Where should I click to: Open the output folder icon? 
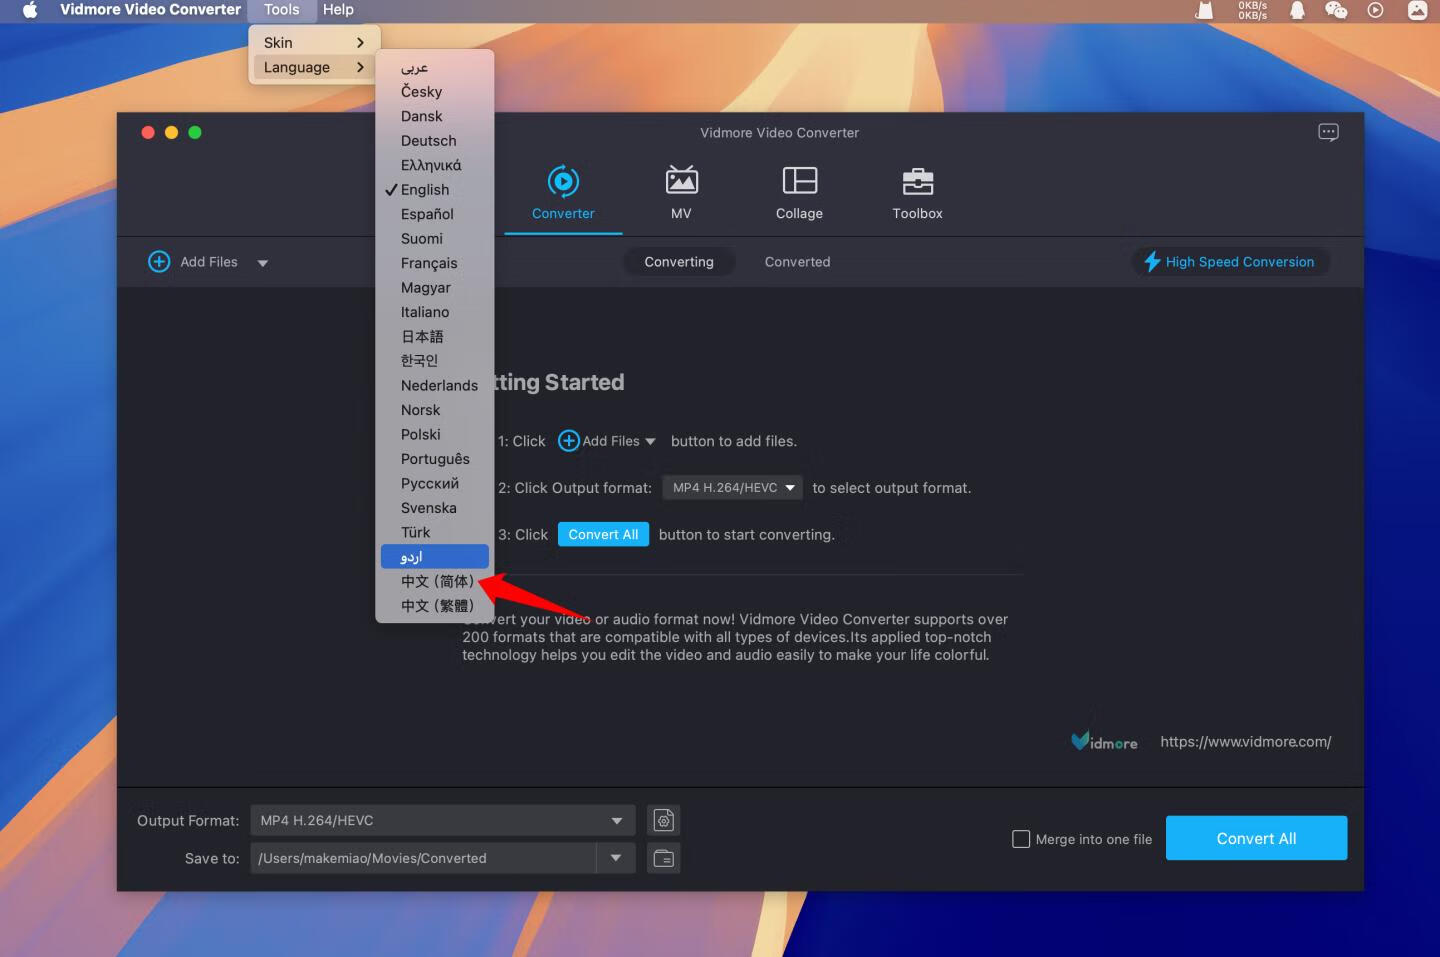coord(664,858)
